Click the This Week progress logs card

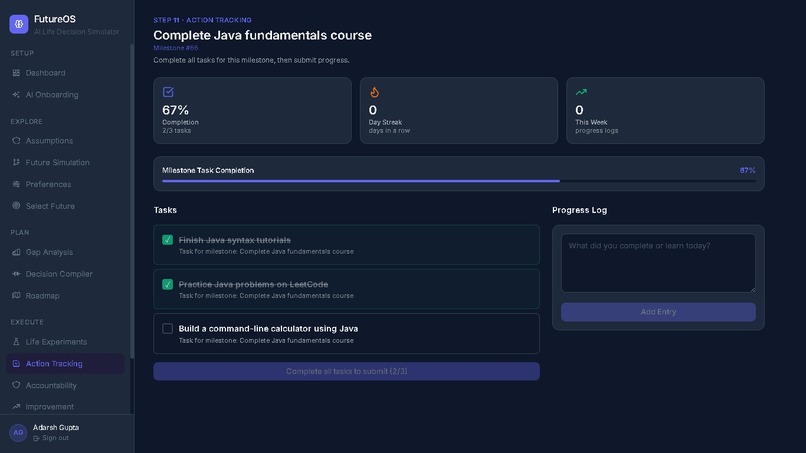[x=665, y=111]
